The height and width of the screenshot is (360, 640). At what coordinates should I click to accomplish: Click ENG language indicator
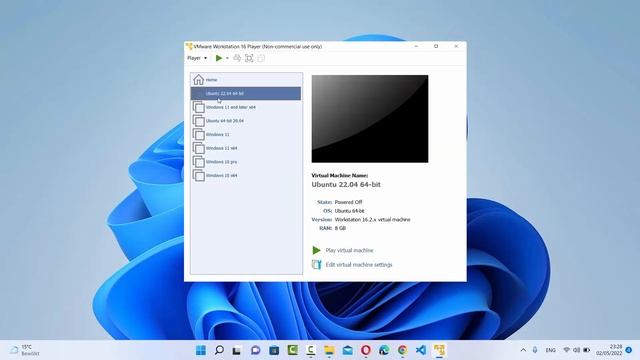(551, 350)
